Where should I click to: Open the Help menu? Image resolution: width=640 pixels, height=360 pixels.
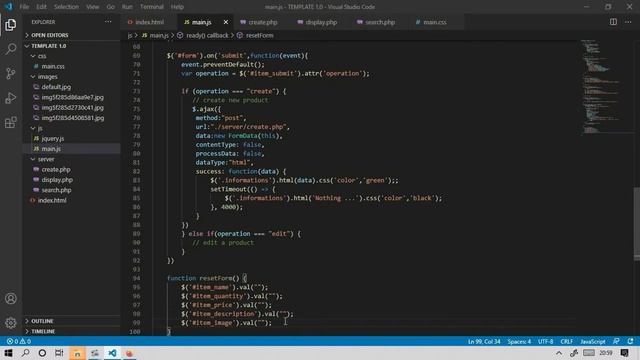(x=177, y=7)
